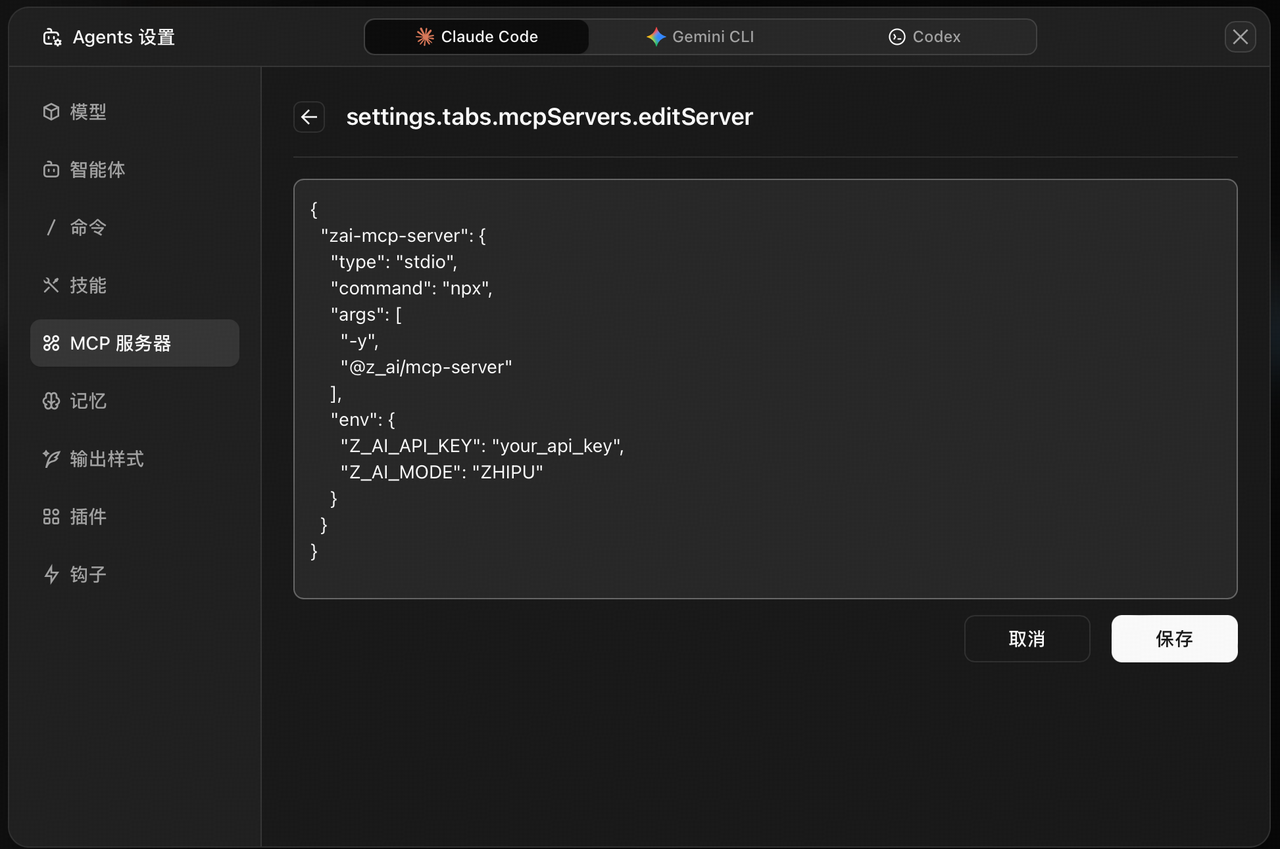1280x849 pixels.
Task: Click the Gemini CLI star icon
Action: pos(656,37)
